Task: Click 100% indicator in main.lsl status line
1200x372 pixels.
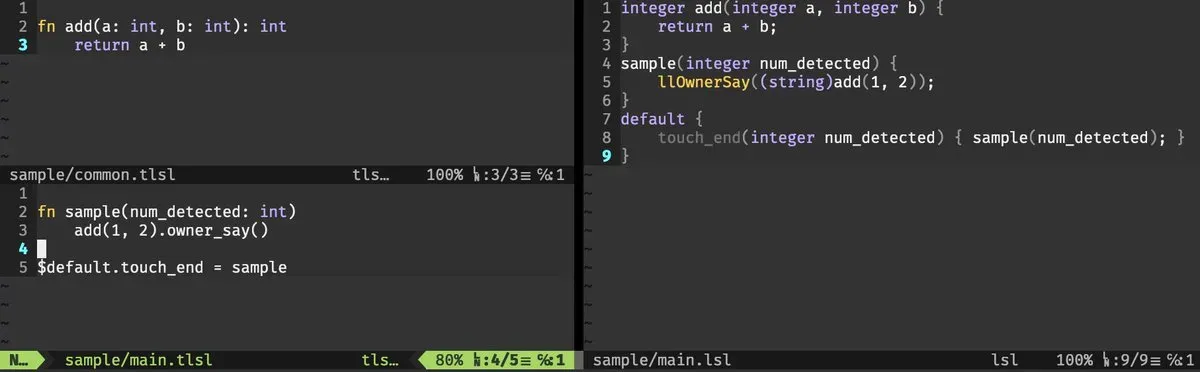Action: [x=1075, y=360]
